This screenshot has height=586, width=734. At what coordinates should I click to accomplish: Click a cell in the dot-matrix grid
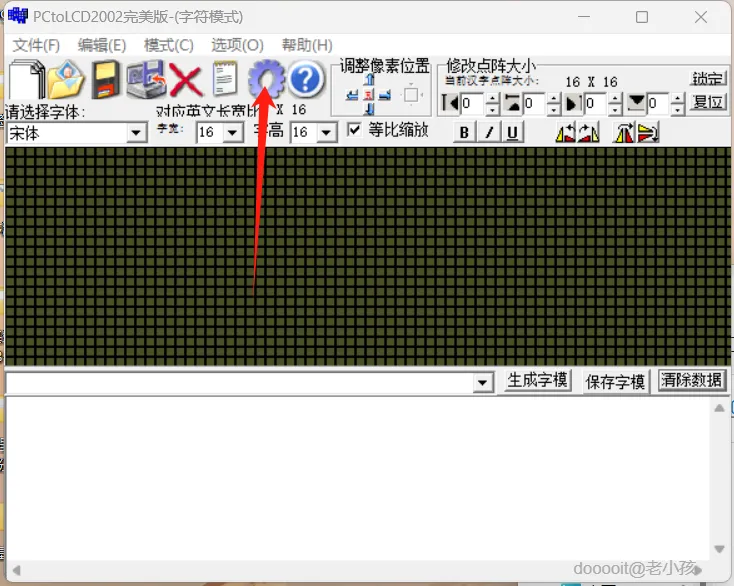click(367, 256)
